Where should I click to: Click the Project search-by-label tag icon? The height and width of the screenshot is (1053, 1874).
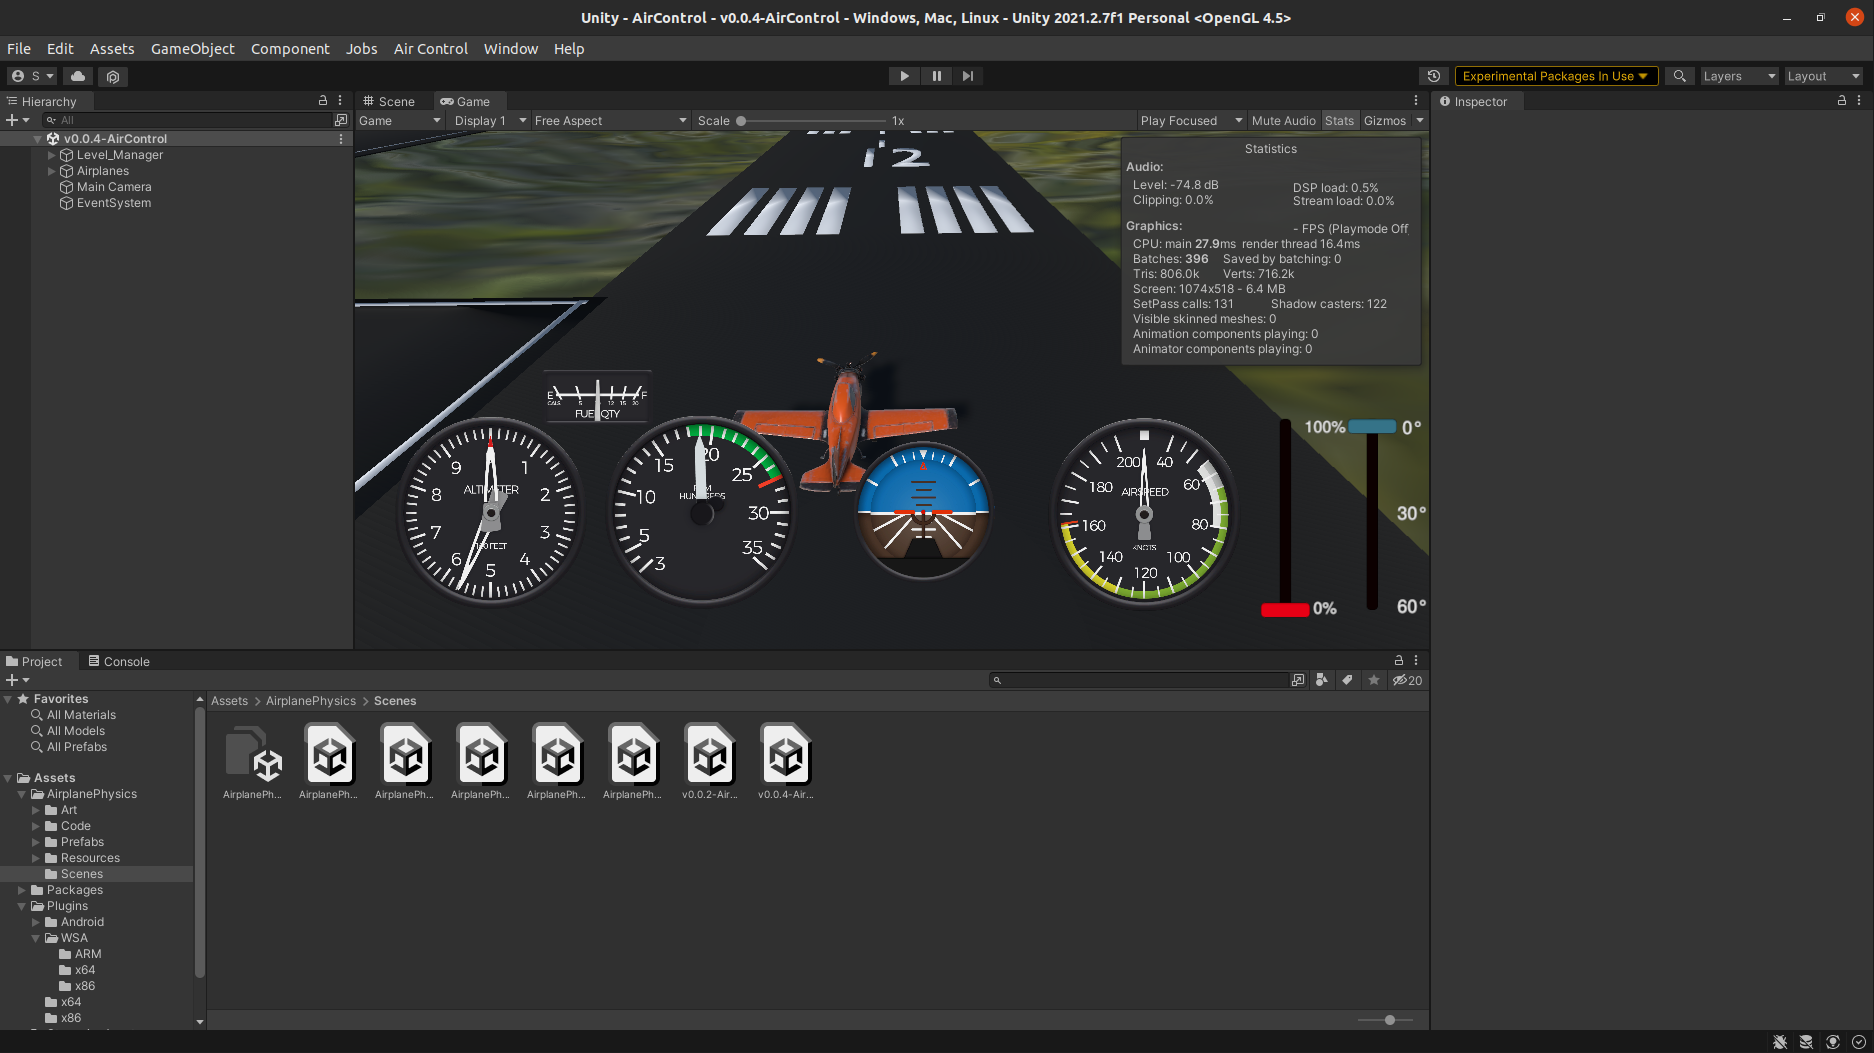pos(1348,680)
